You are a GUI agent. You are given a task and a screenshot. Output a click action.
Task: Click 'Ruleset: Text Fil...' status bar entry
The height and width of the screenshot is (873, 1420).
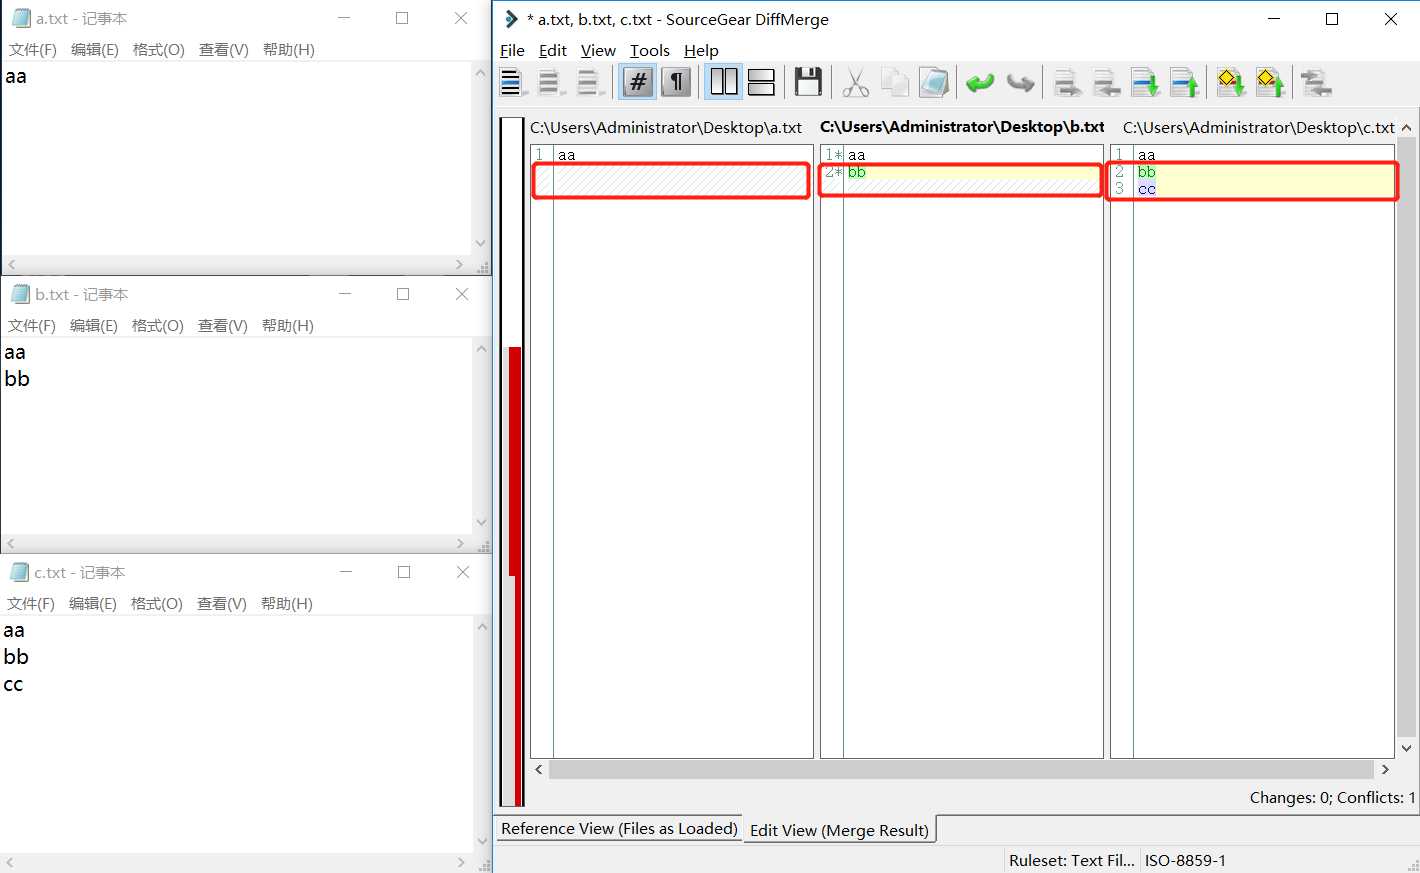1072,860
